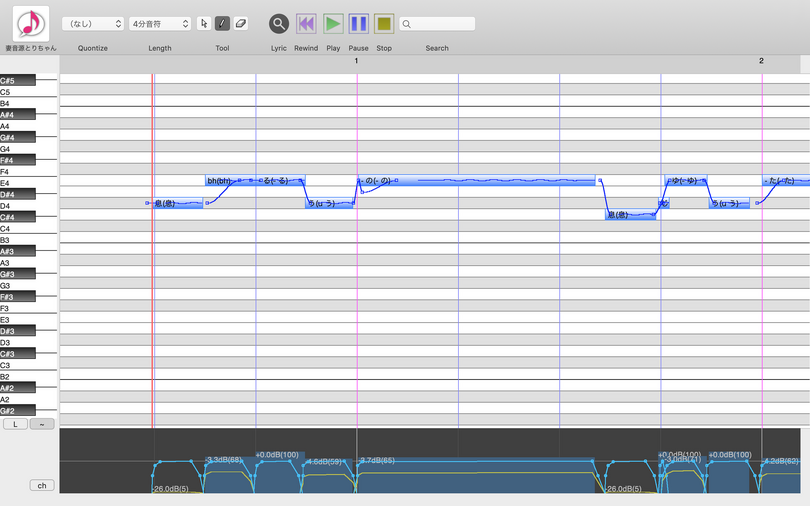Start playback with the Play button
Screen dimensions: 810x506
(333, 24)
